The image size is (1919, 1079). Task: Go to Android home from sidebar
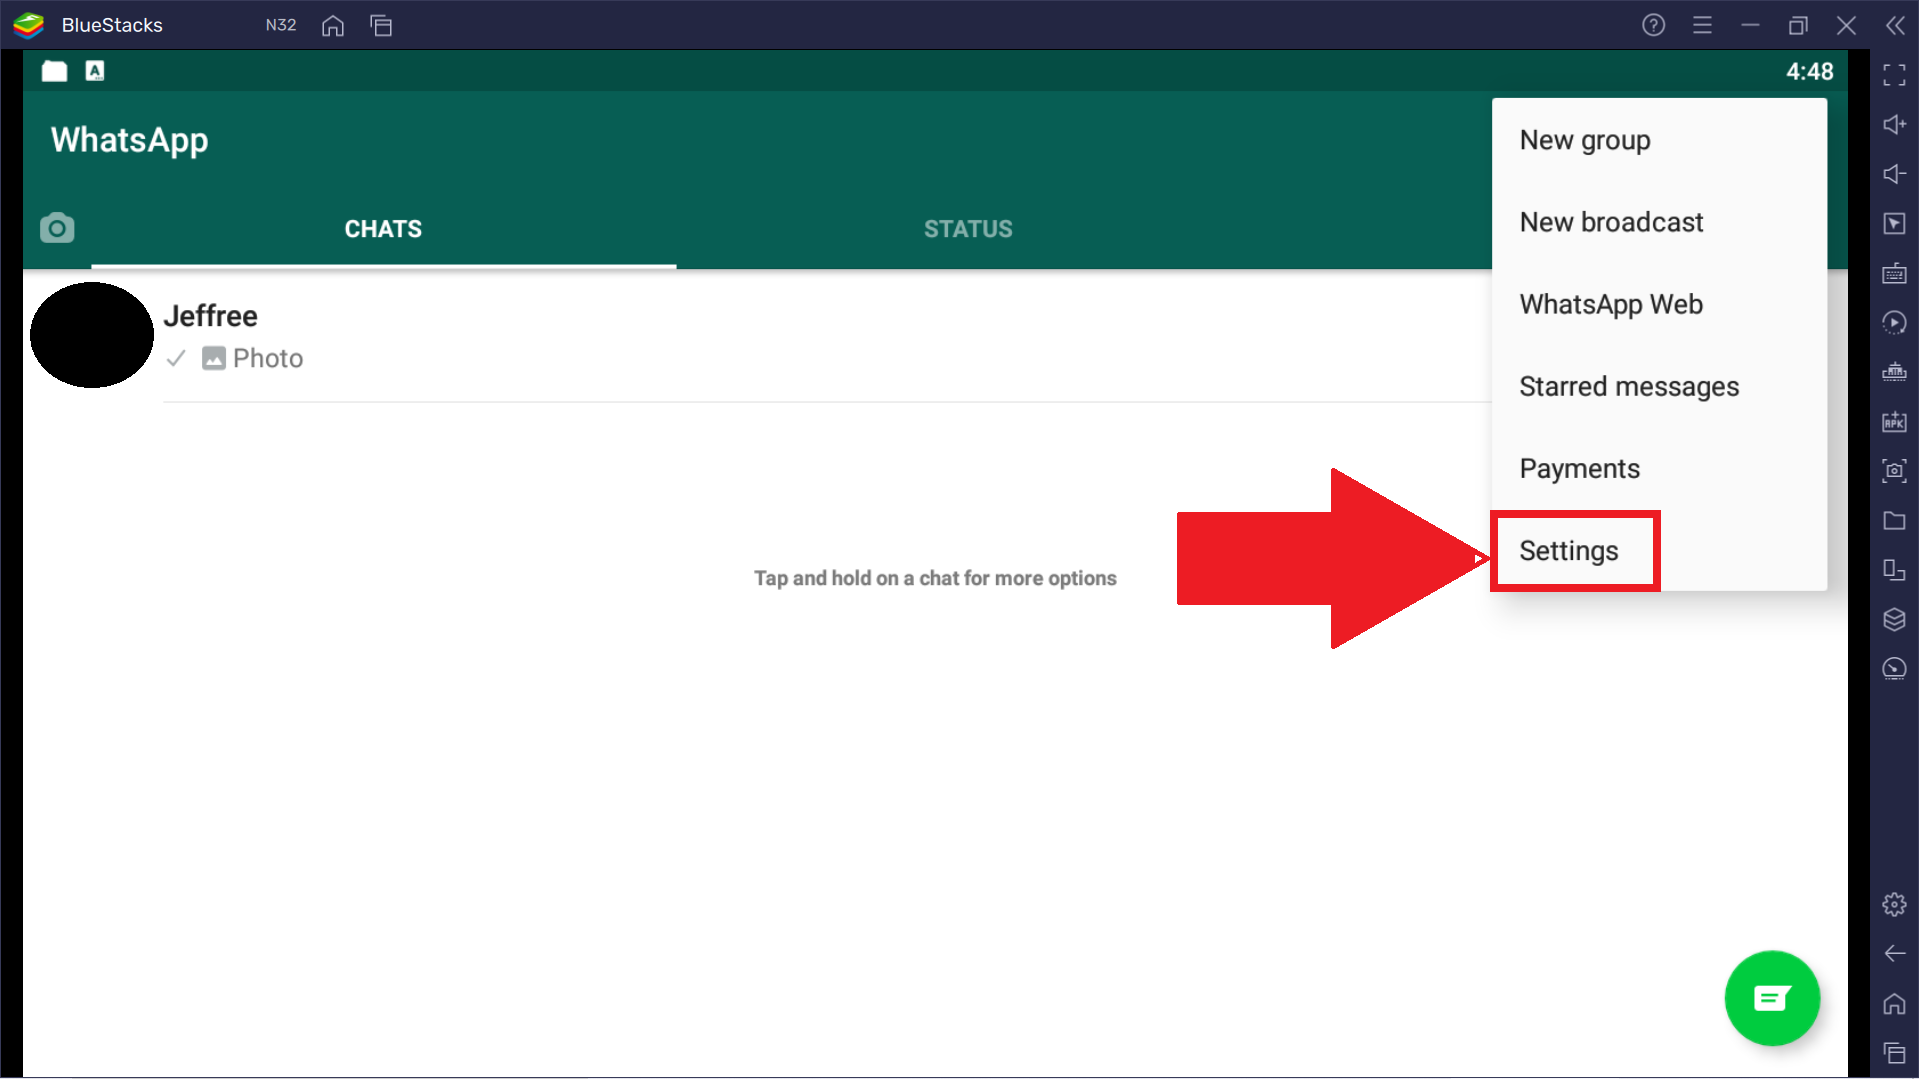(x=1894, y=1003)
